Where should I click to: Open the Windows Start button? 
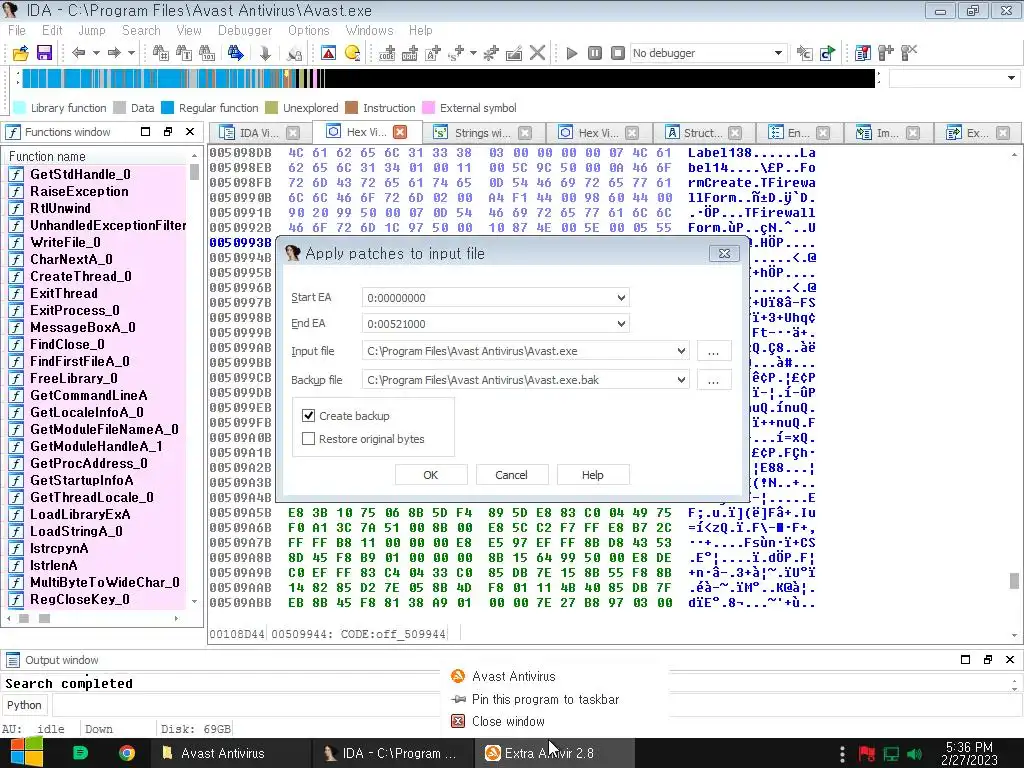25,753
